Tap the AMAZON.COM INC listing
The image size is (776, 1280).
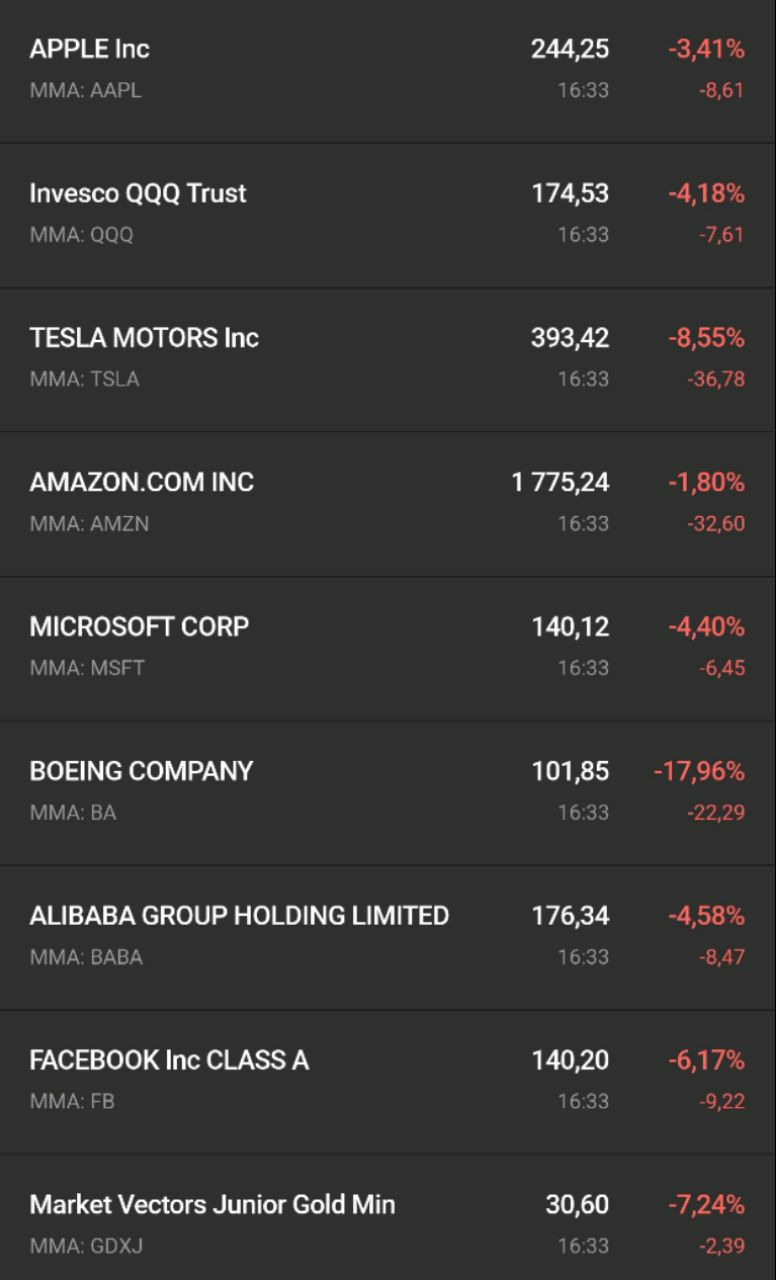coord(388,504)
